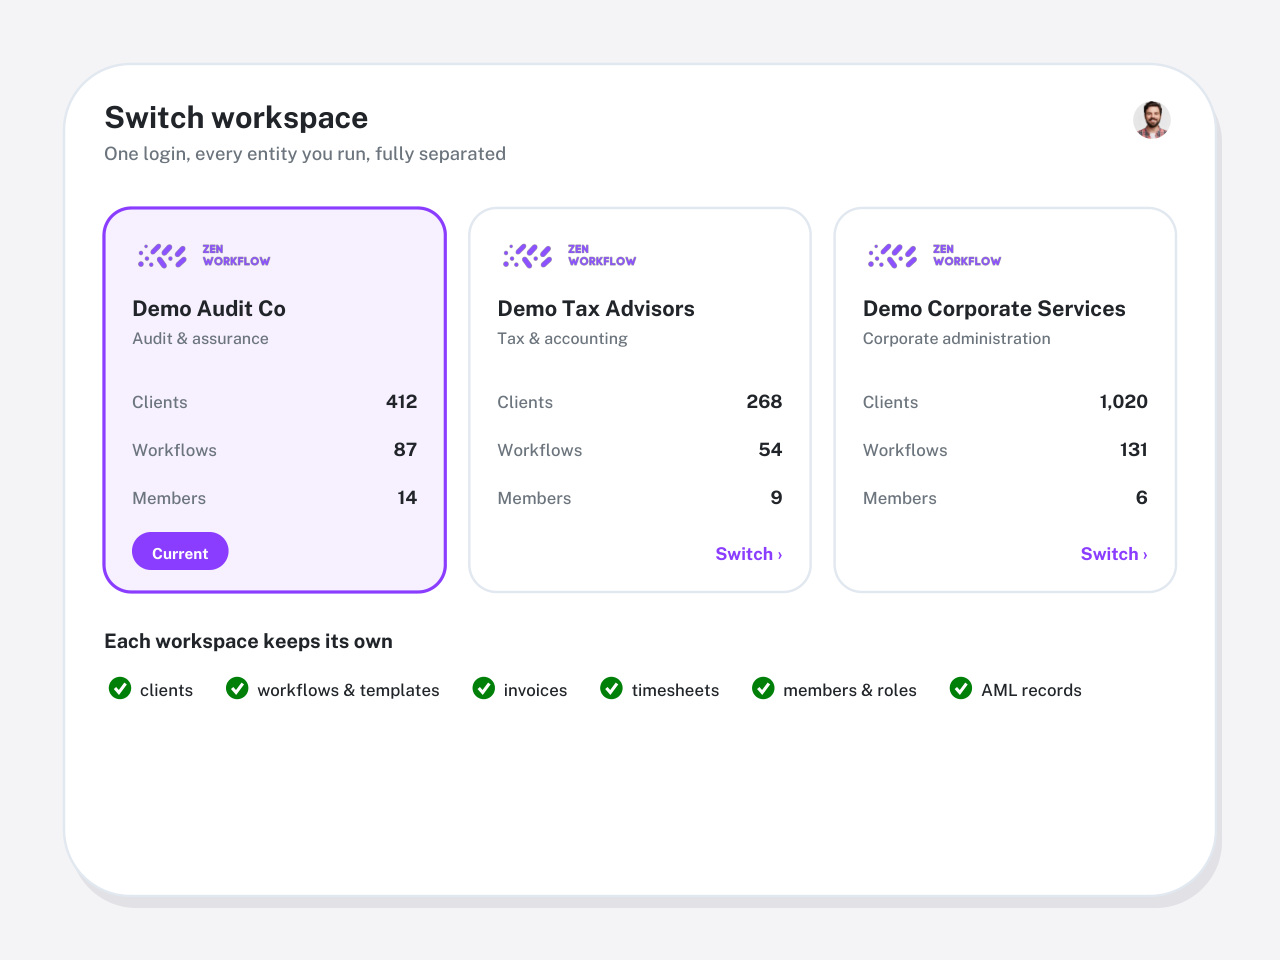1280x960 pixels.
Task: Switch to the Demo Tax Advisors workspace
Action: click(749, 554)
